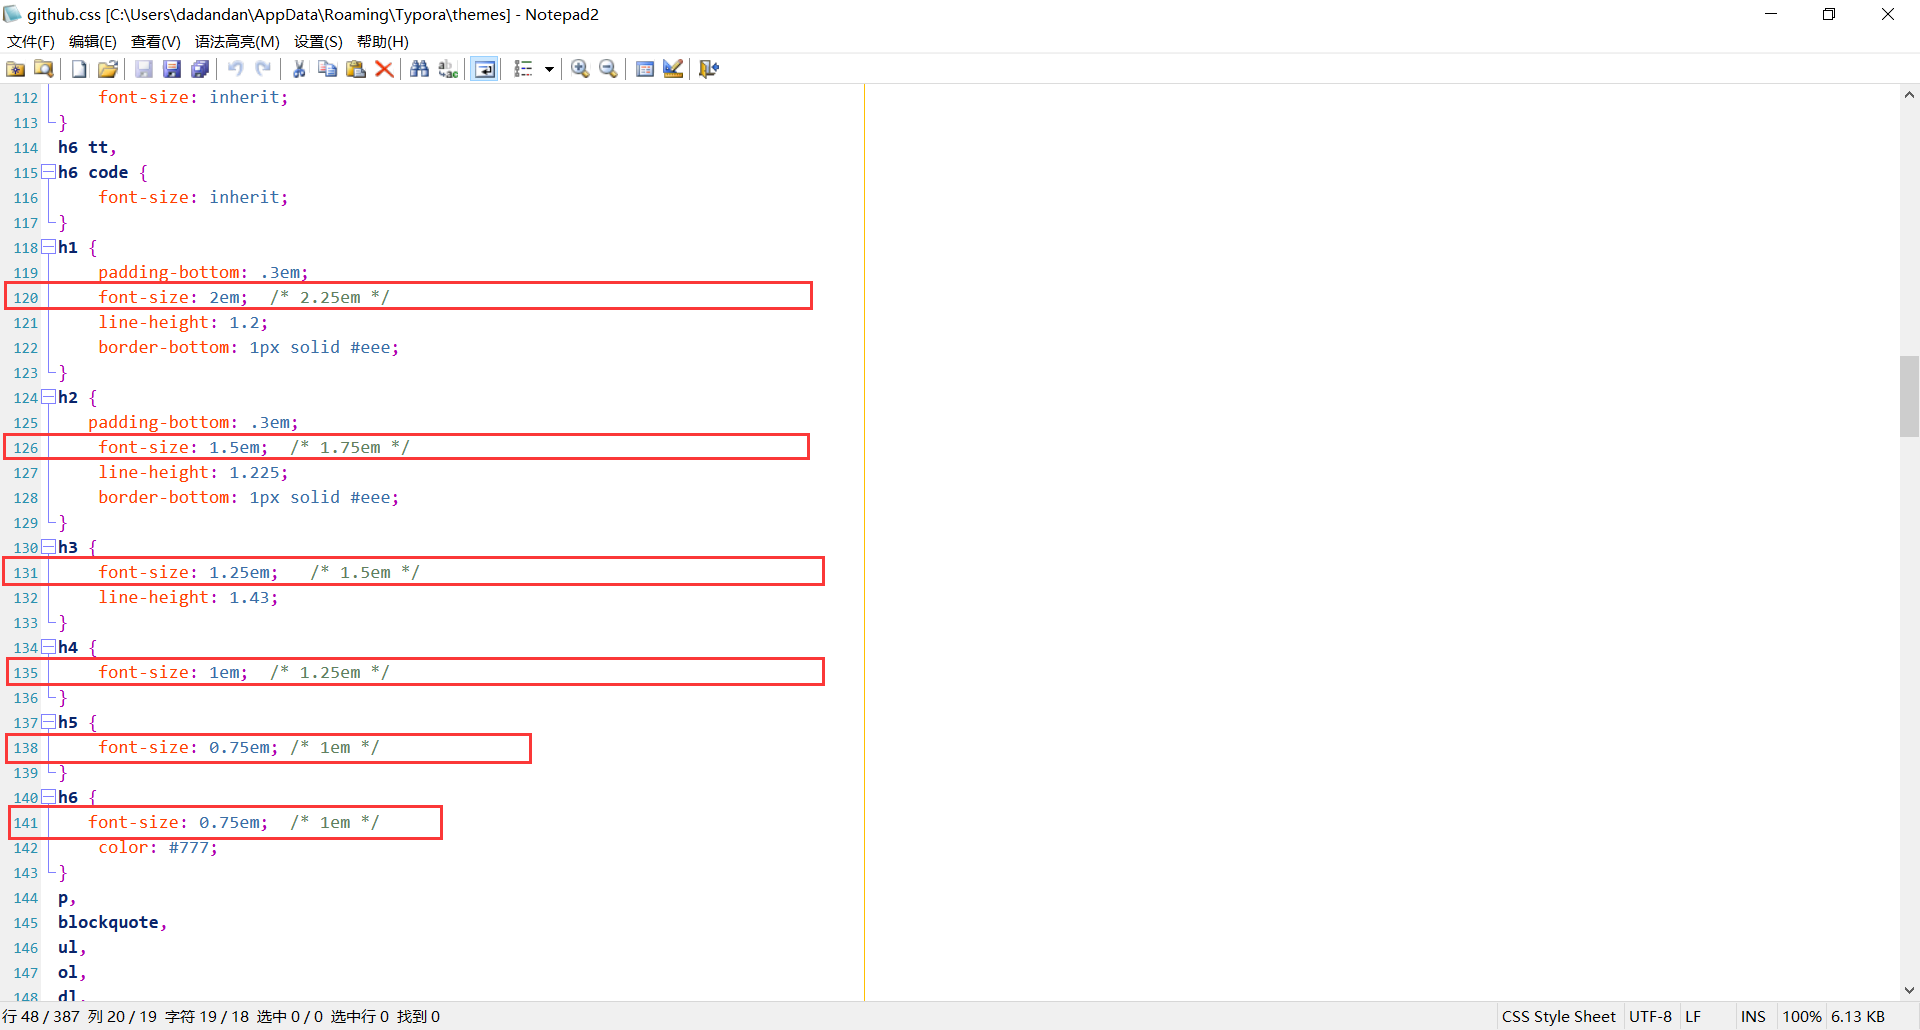Click the exit door icon
Viewport: 1920px width, 1030px height.
click(709, 69)
